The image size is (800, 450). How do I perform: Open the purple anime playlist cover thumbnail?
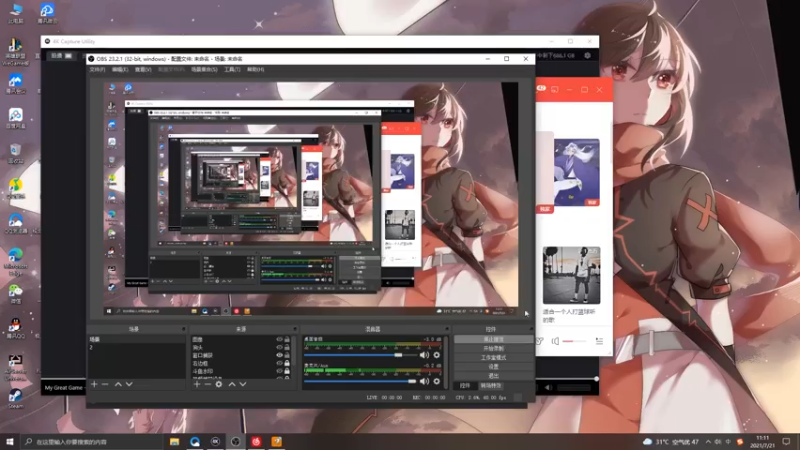577,172
